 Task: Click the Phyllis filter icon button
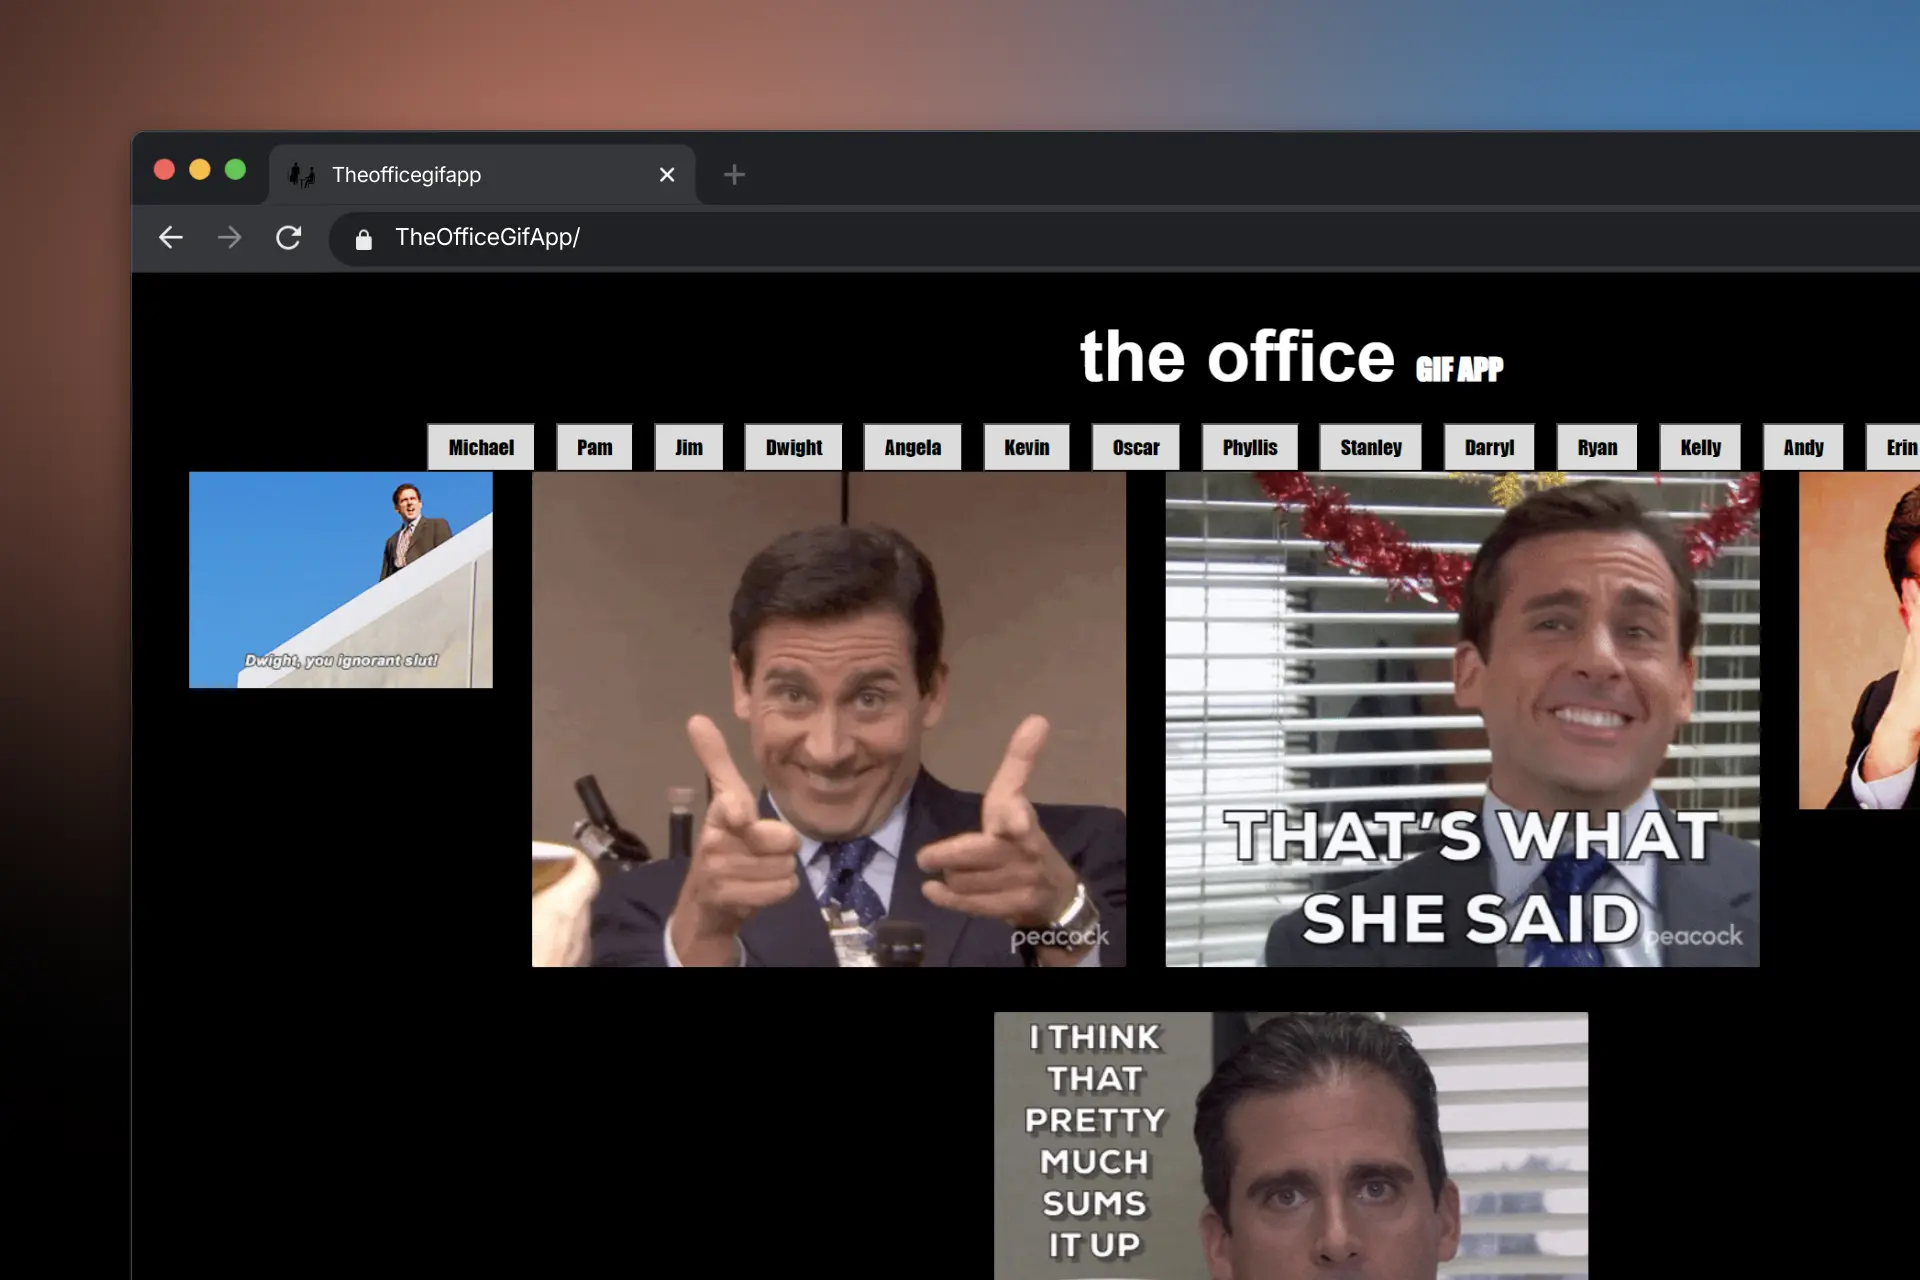click(1250, 444)
